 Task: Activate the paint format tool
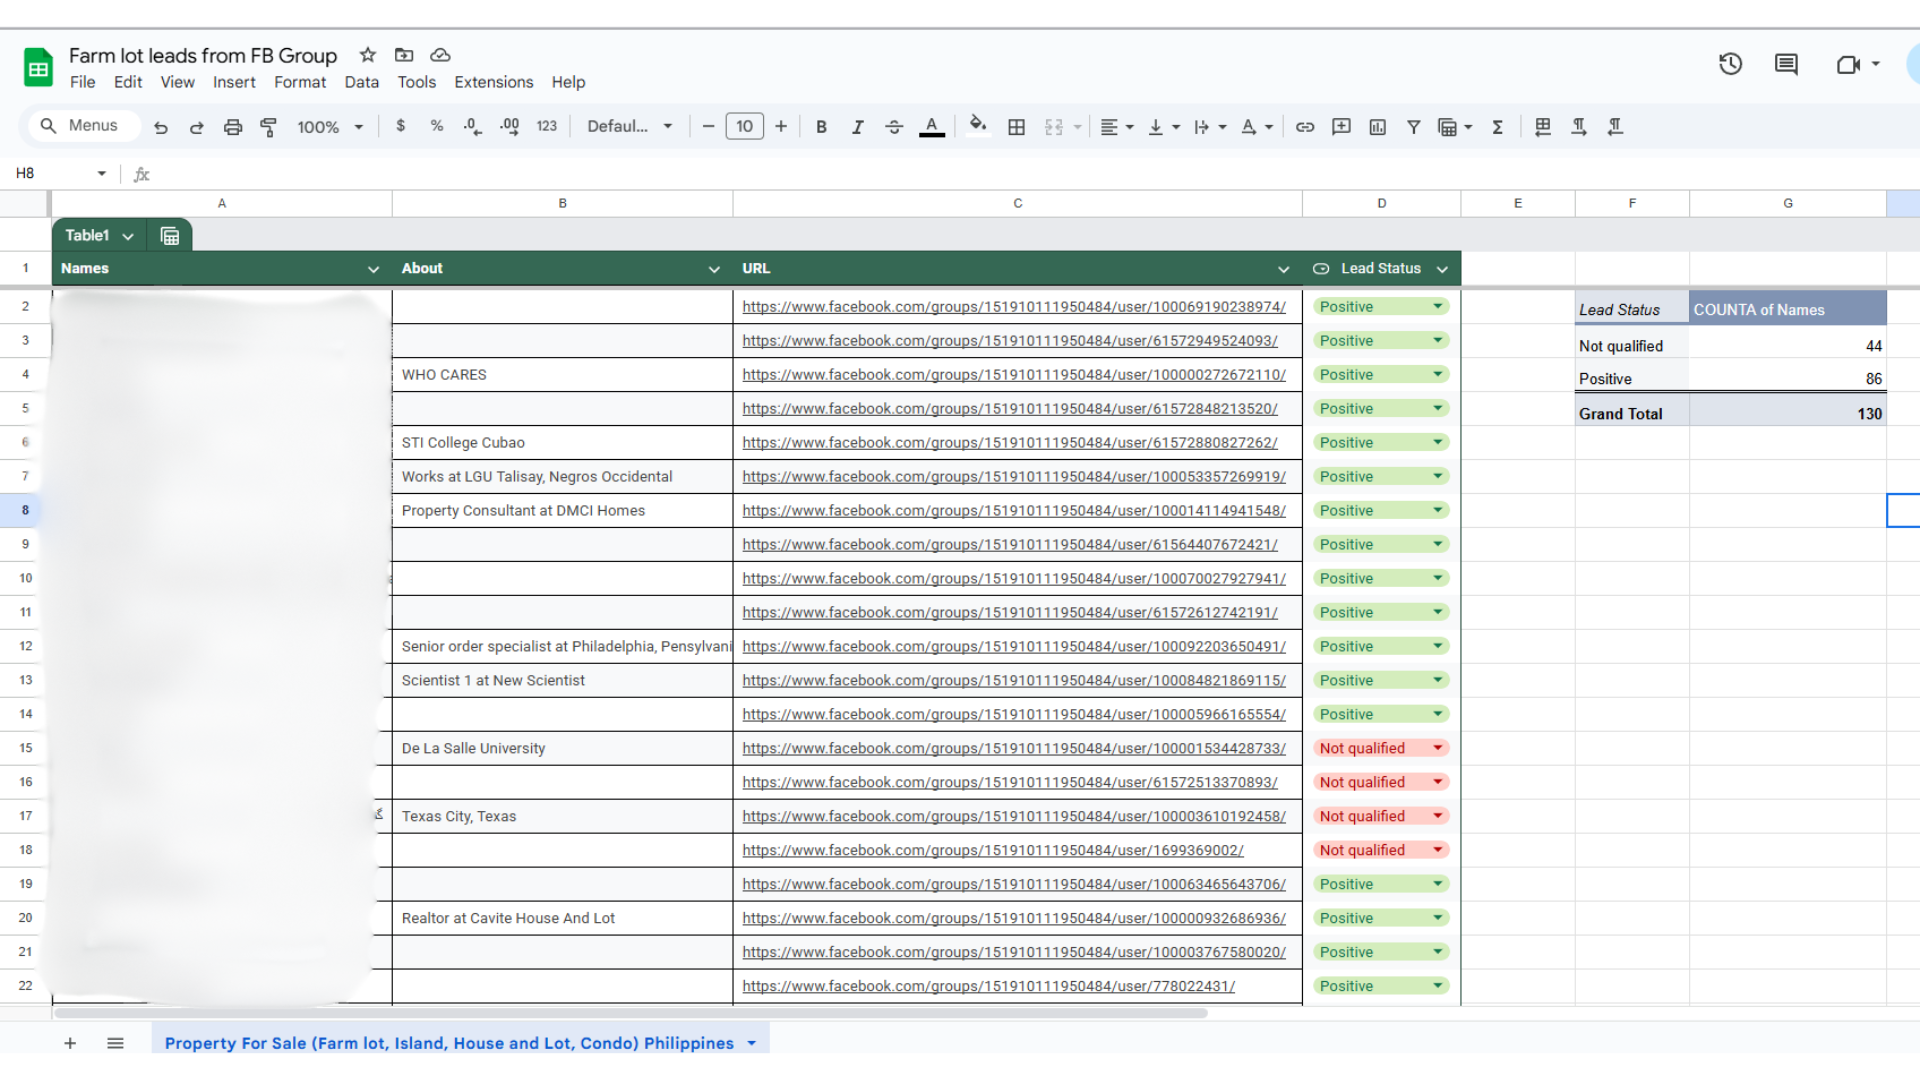269,127
